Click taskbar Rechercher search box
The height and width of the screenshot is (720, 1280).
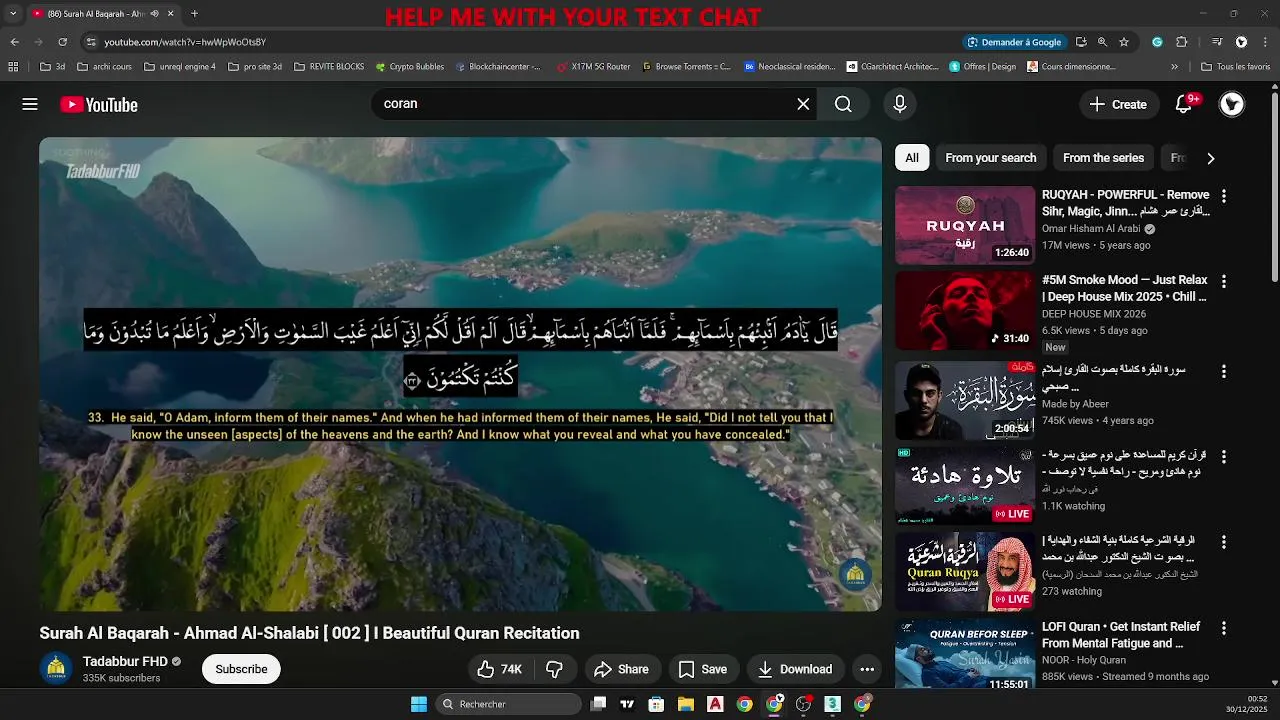pos(509,704)
